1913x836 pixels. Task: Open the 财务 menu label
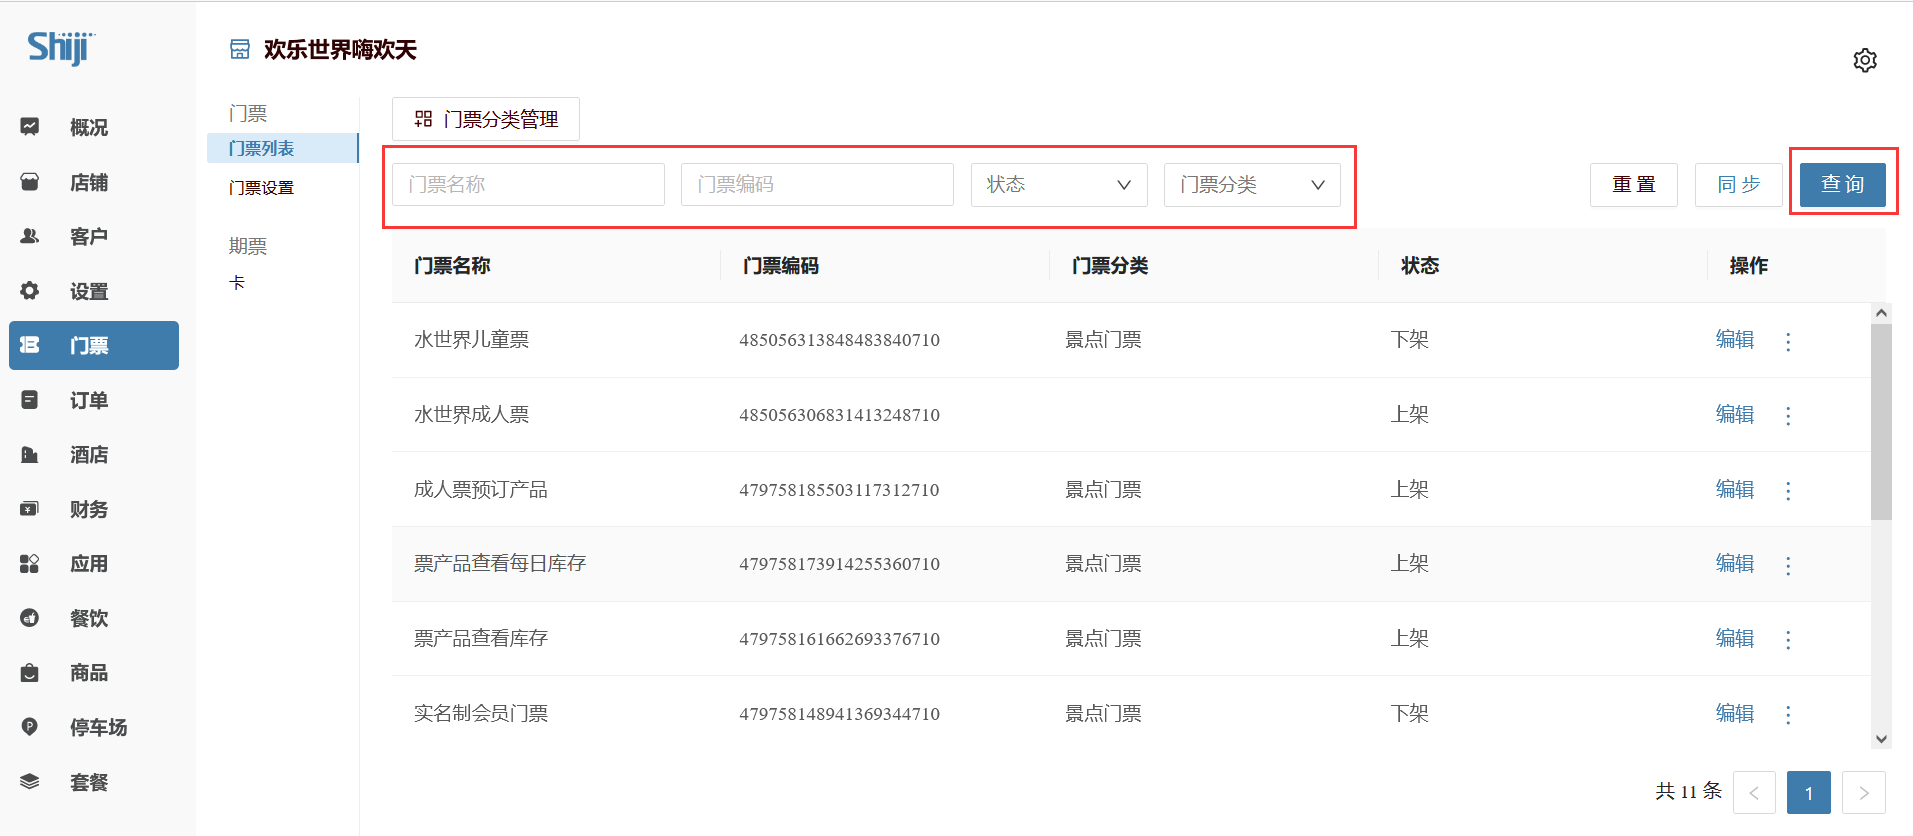89,509
